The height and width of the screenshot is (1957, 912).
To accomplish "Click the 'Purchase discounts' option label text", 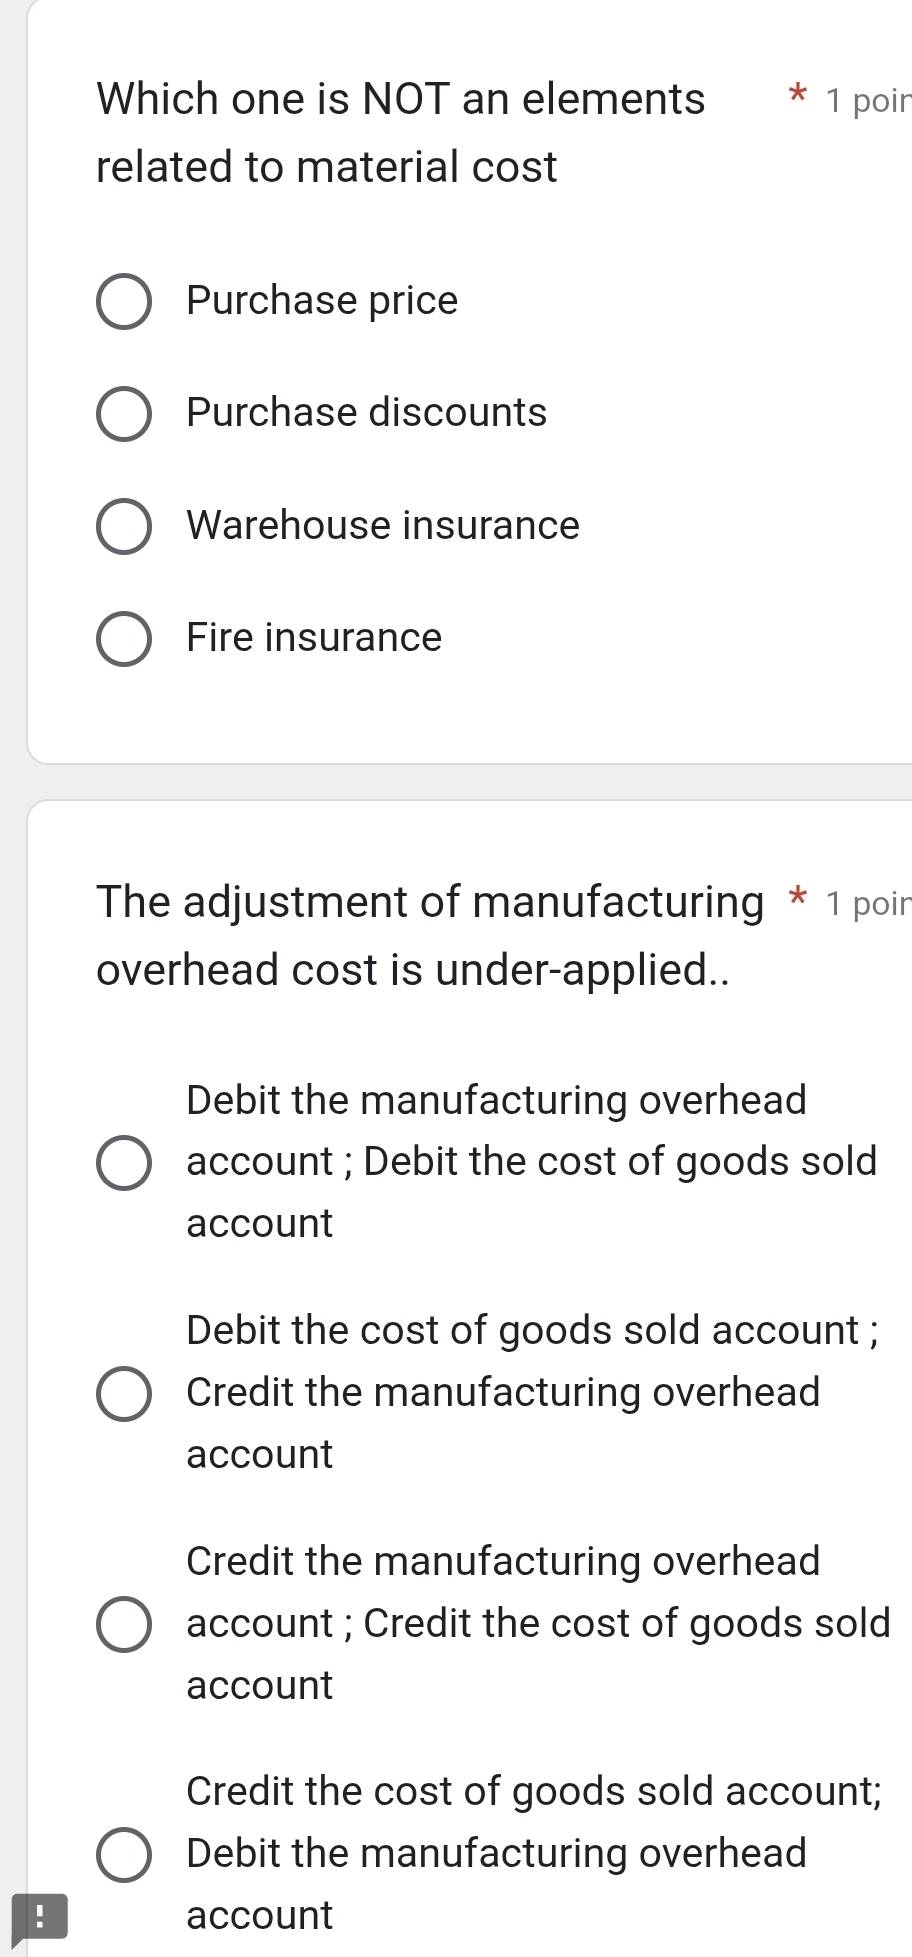I will click(x=366, y=413).
